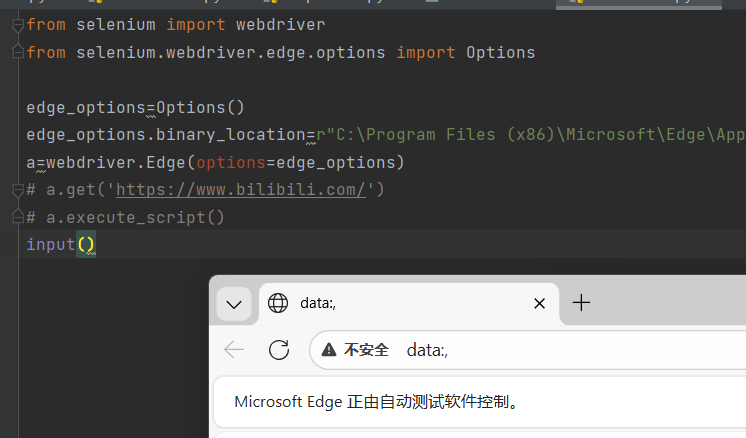
Task: Click "webdriver.Edge" in the code
Action: point(116,163)
